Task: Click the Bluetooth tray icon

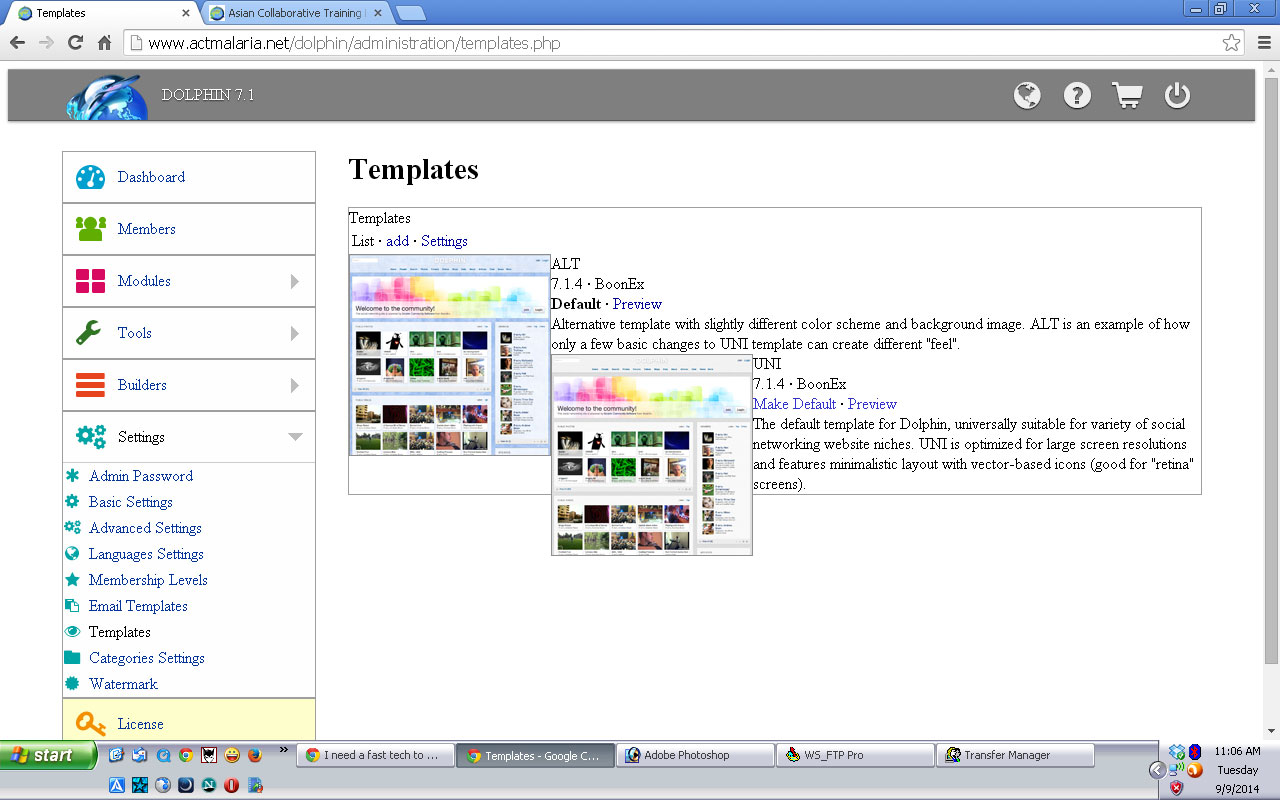Action: click(1194, 752)
